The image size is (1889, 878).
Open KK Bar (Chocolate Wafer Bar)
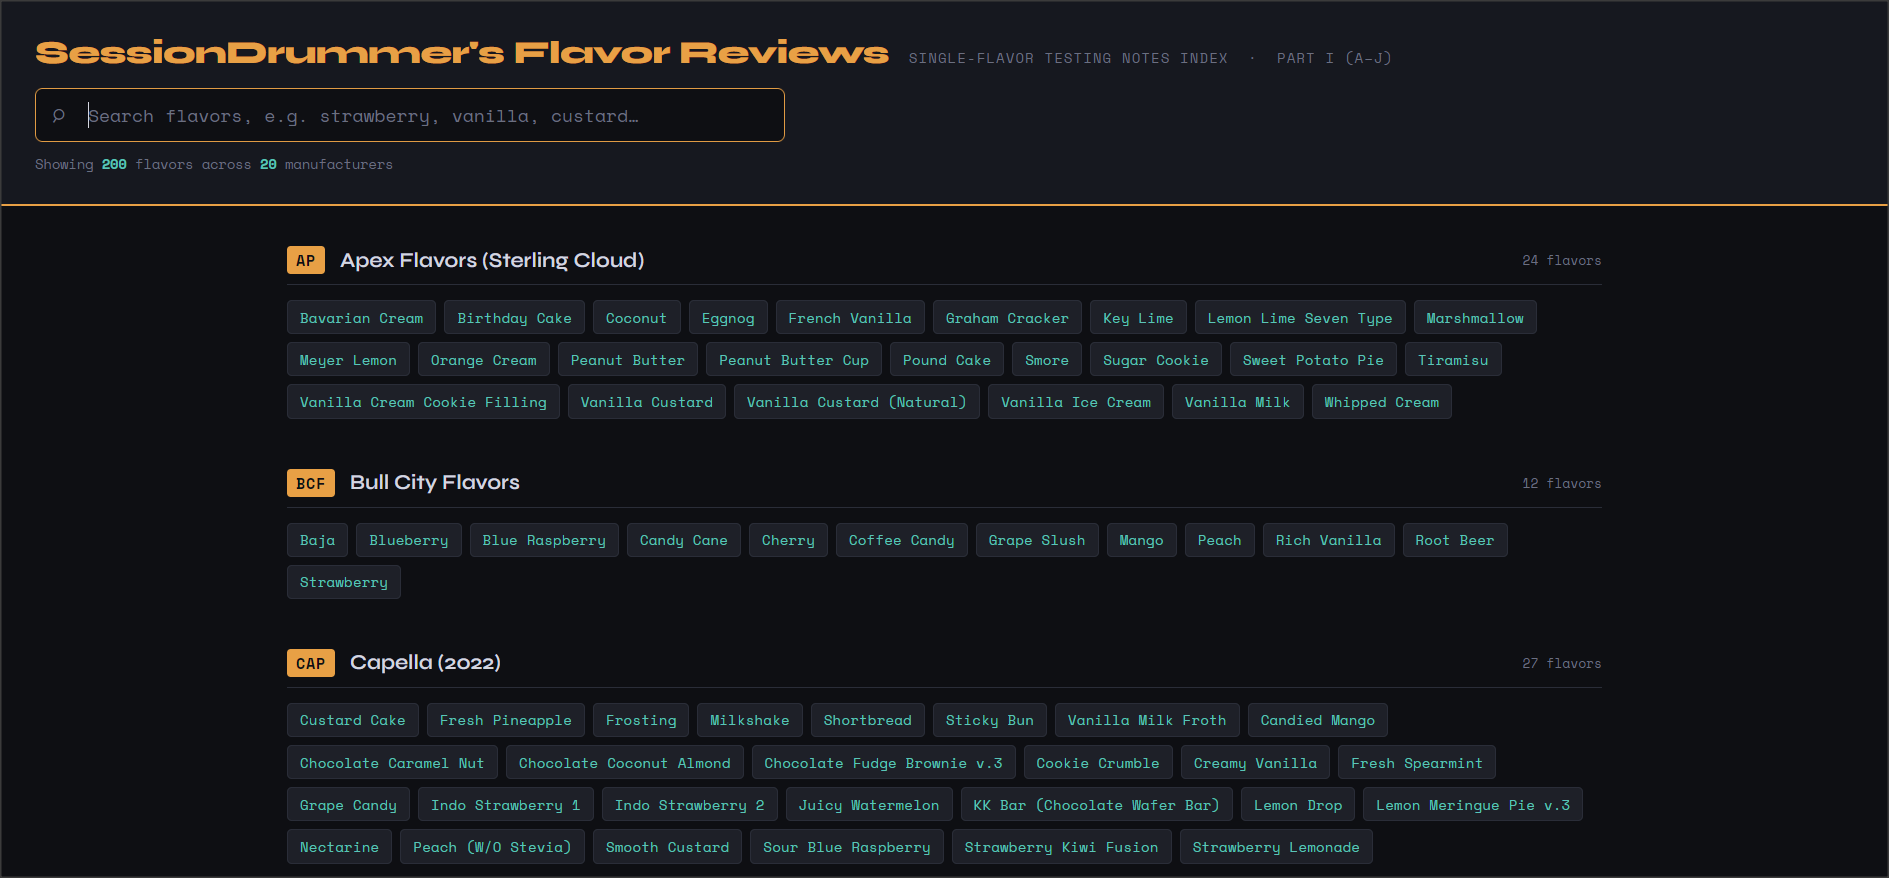click(x=1096, y=805)
